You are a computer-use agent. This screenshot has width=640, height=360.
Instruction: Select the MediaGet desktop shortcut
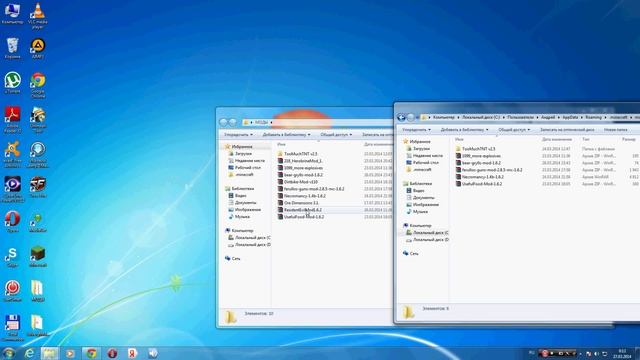coord(38,222)
